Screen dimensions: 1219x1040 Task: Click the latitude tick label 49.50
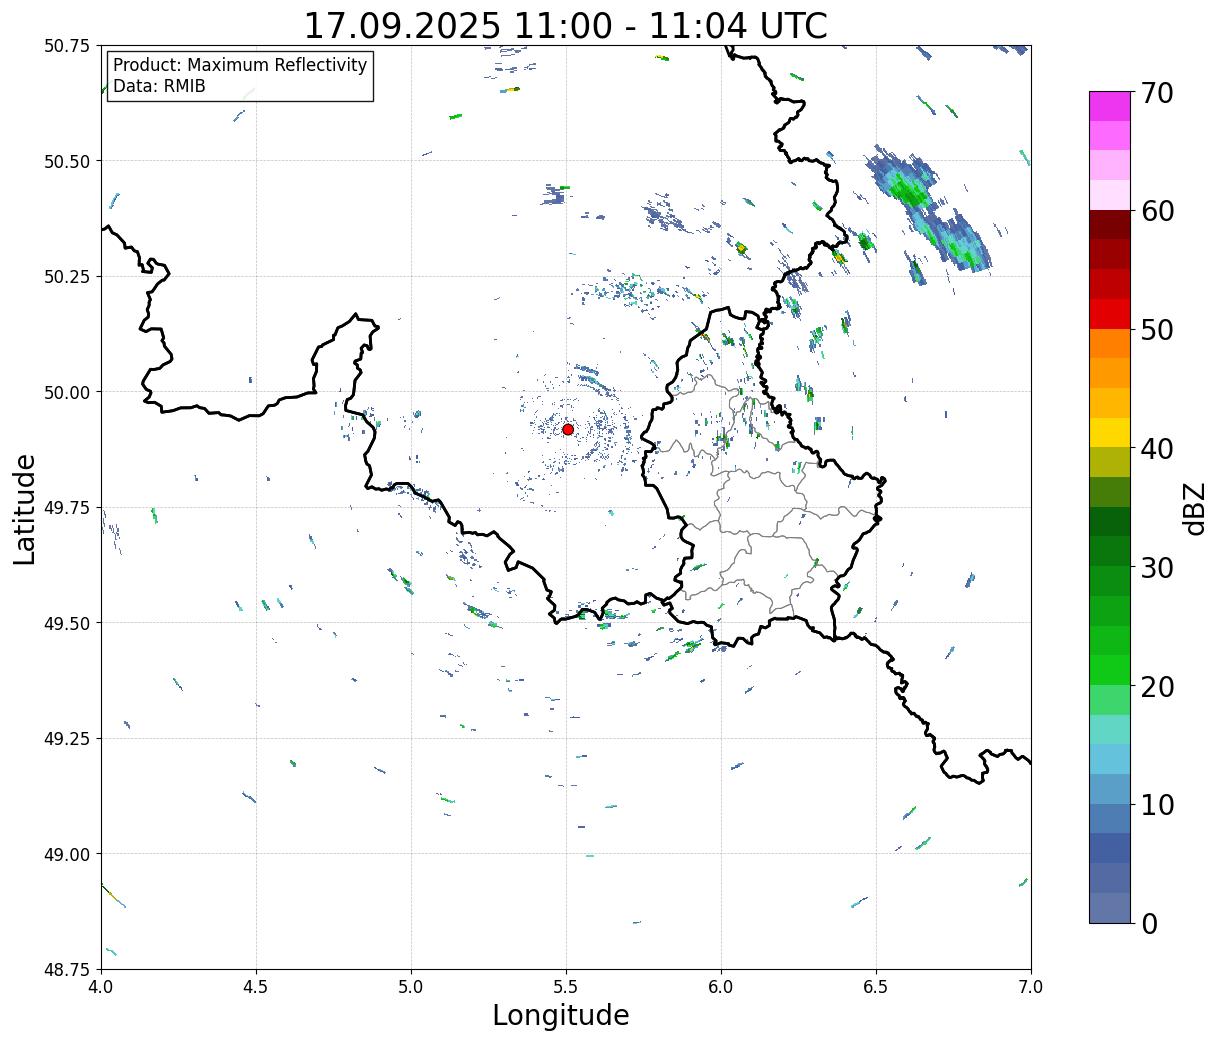pos(67,623)
